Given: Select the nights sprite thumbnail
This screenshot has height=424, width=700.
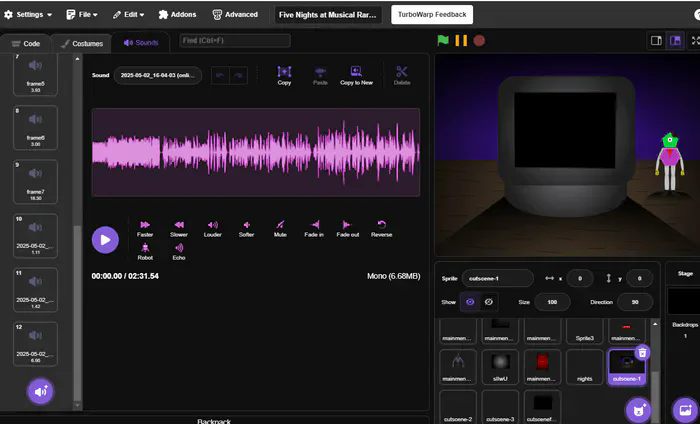Looking at the screenshot, I should tap(584, 367).
